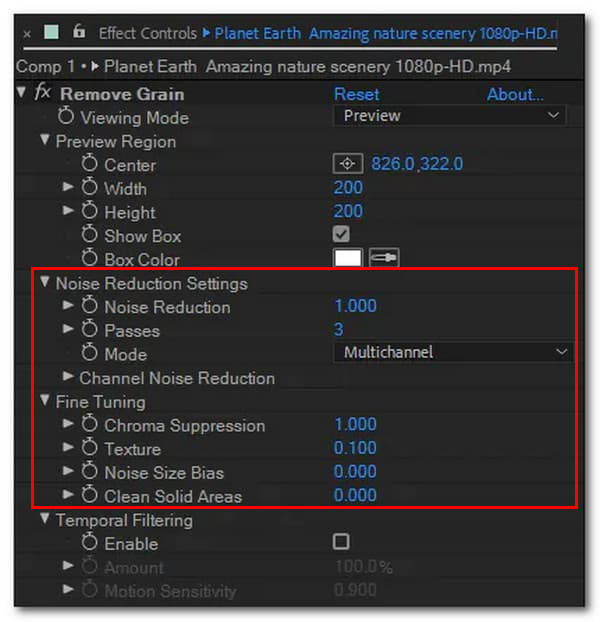Image resolution: width=600 pixels, height=622 pixels.
Task: Select the Effect Controls panel tab
Action: pos(148,33)
